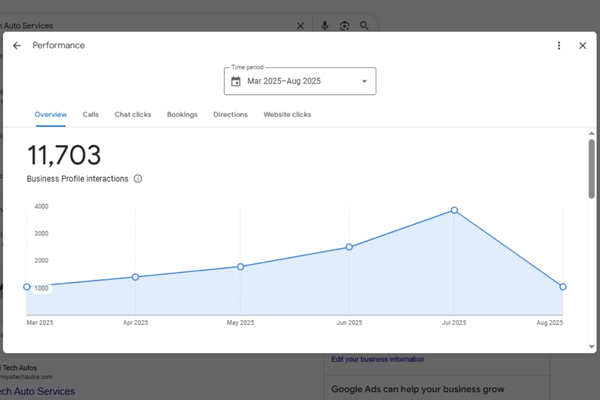Screen dimensions: 600x400
Task: Open the Bookings tab
Action: pyautogui.click(x=182, y=115)
